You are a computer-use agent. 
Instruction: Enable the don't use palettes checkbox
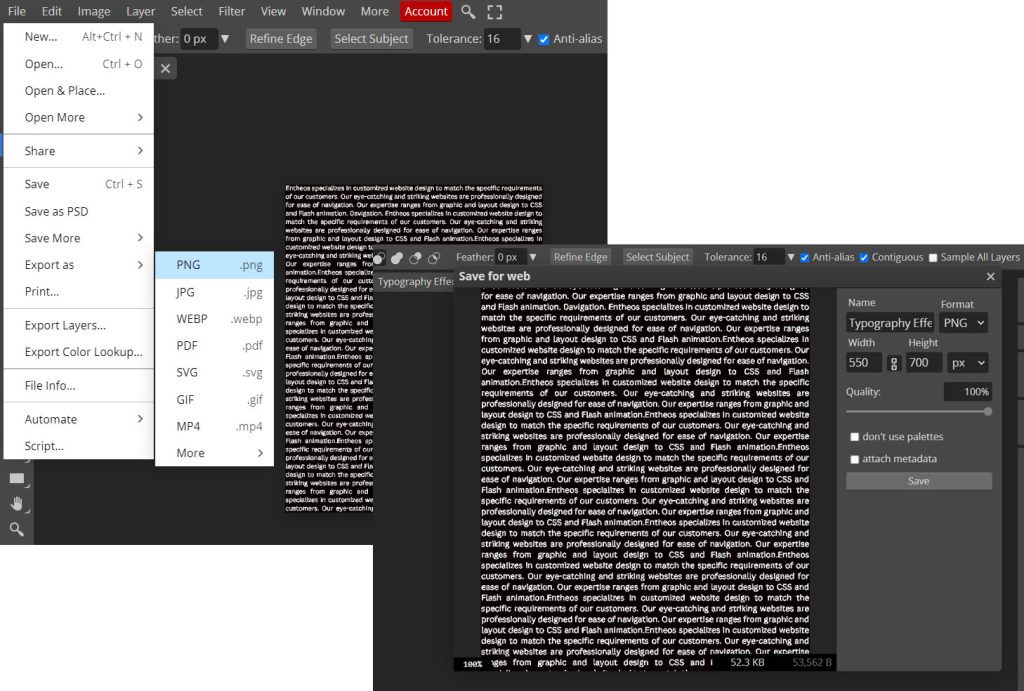[x=854, y=437]
